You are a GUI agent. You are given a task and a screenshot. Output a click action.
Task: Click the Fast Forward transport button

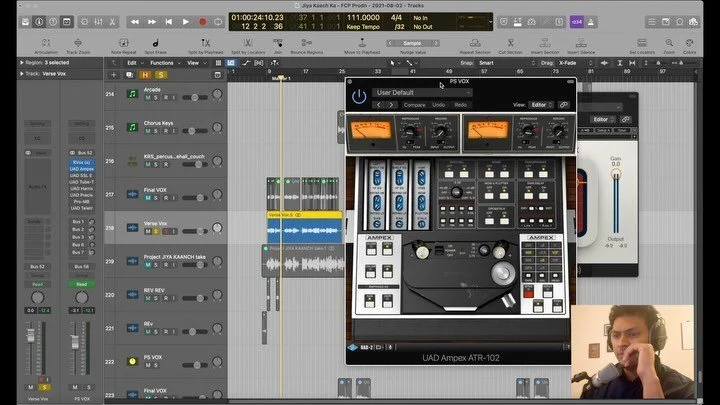(152, 22)
